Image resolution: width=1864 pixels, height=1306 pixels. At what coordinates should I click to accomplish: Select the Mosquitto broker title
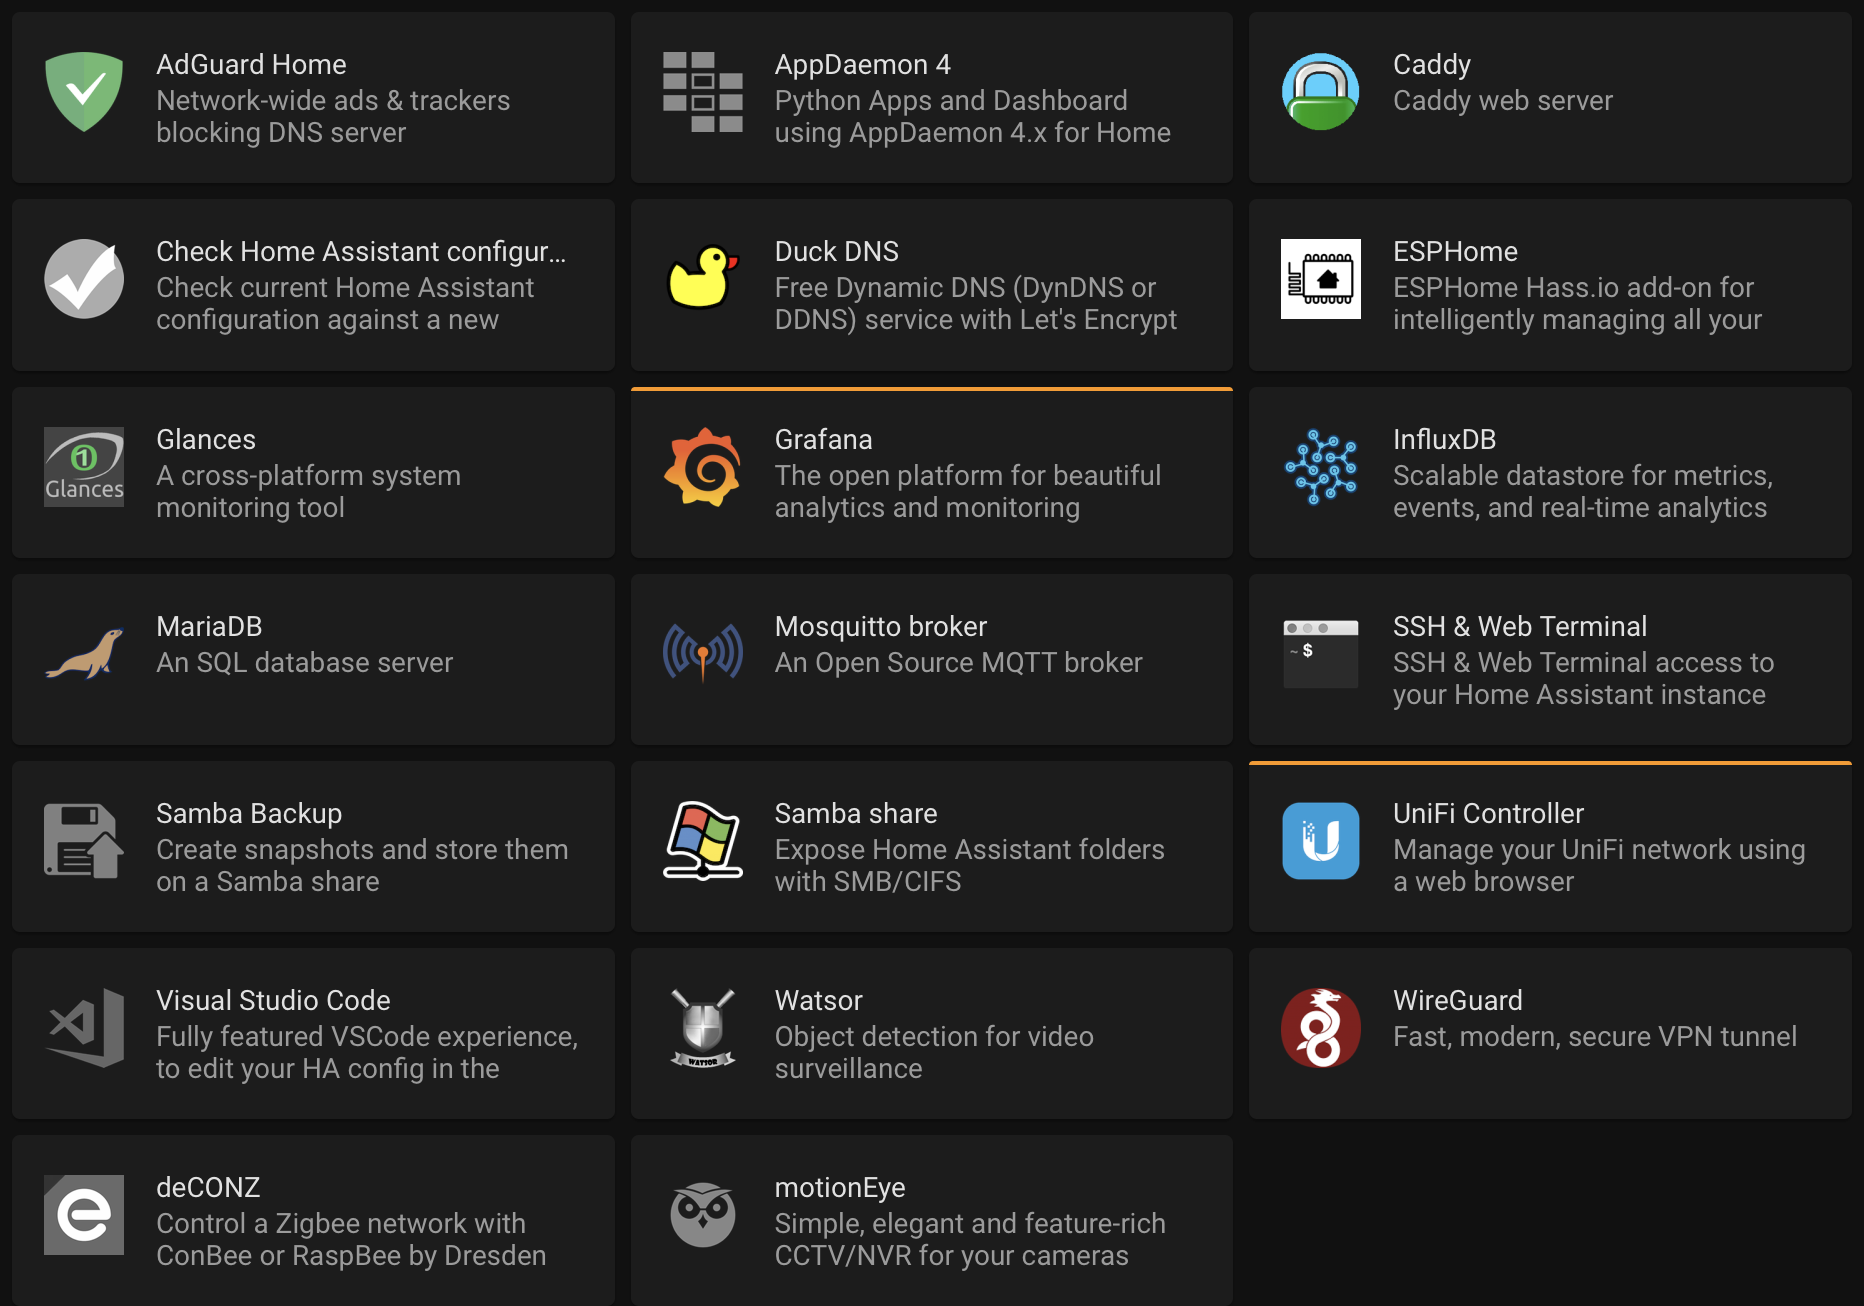[880, 627]
